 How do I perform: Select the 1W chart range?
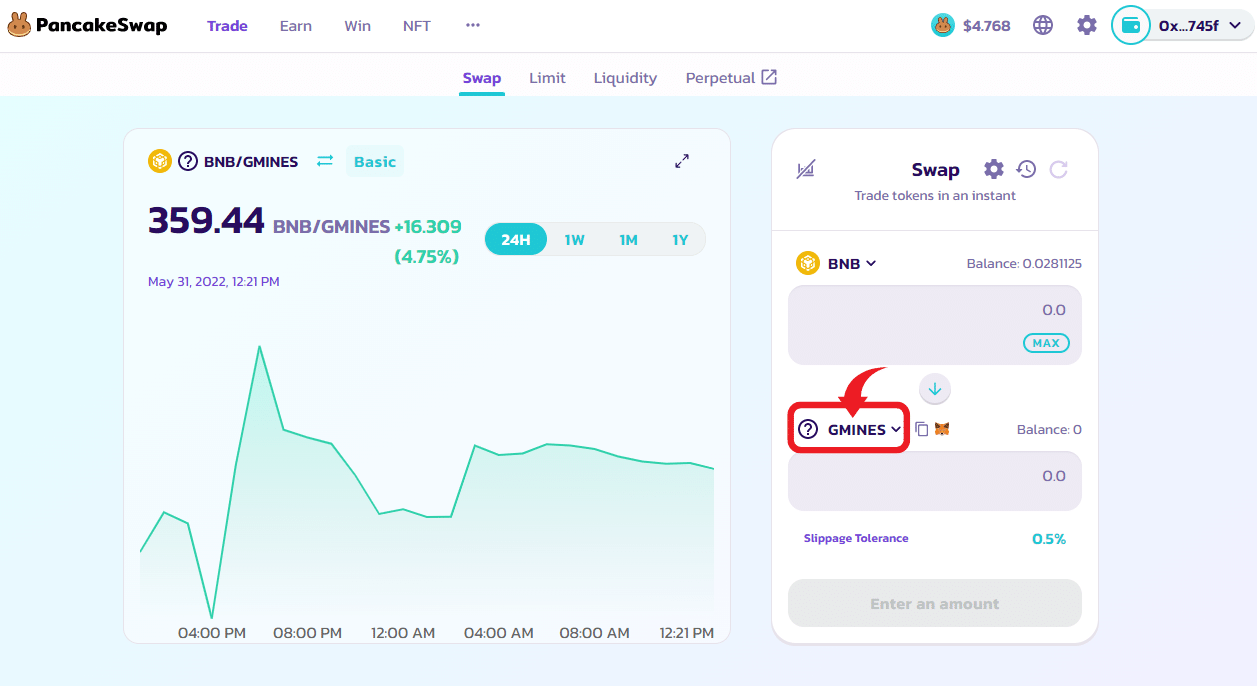[574, 240]
